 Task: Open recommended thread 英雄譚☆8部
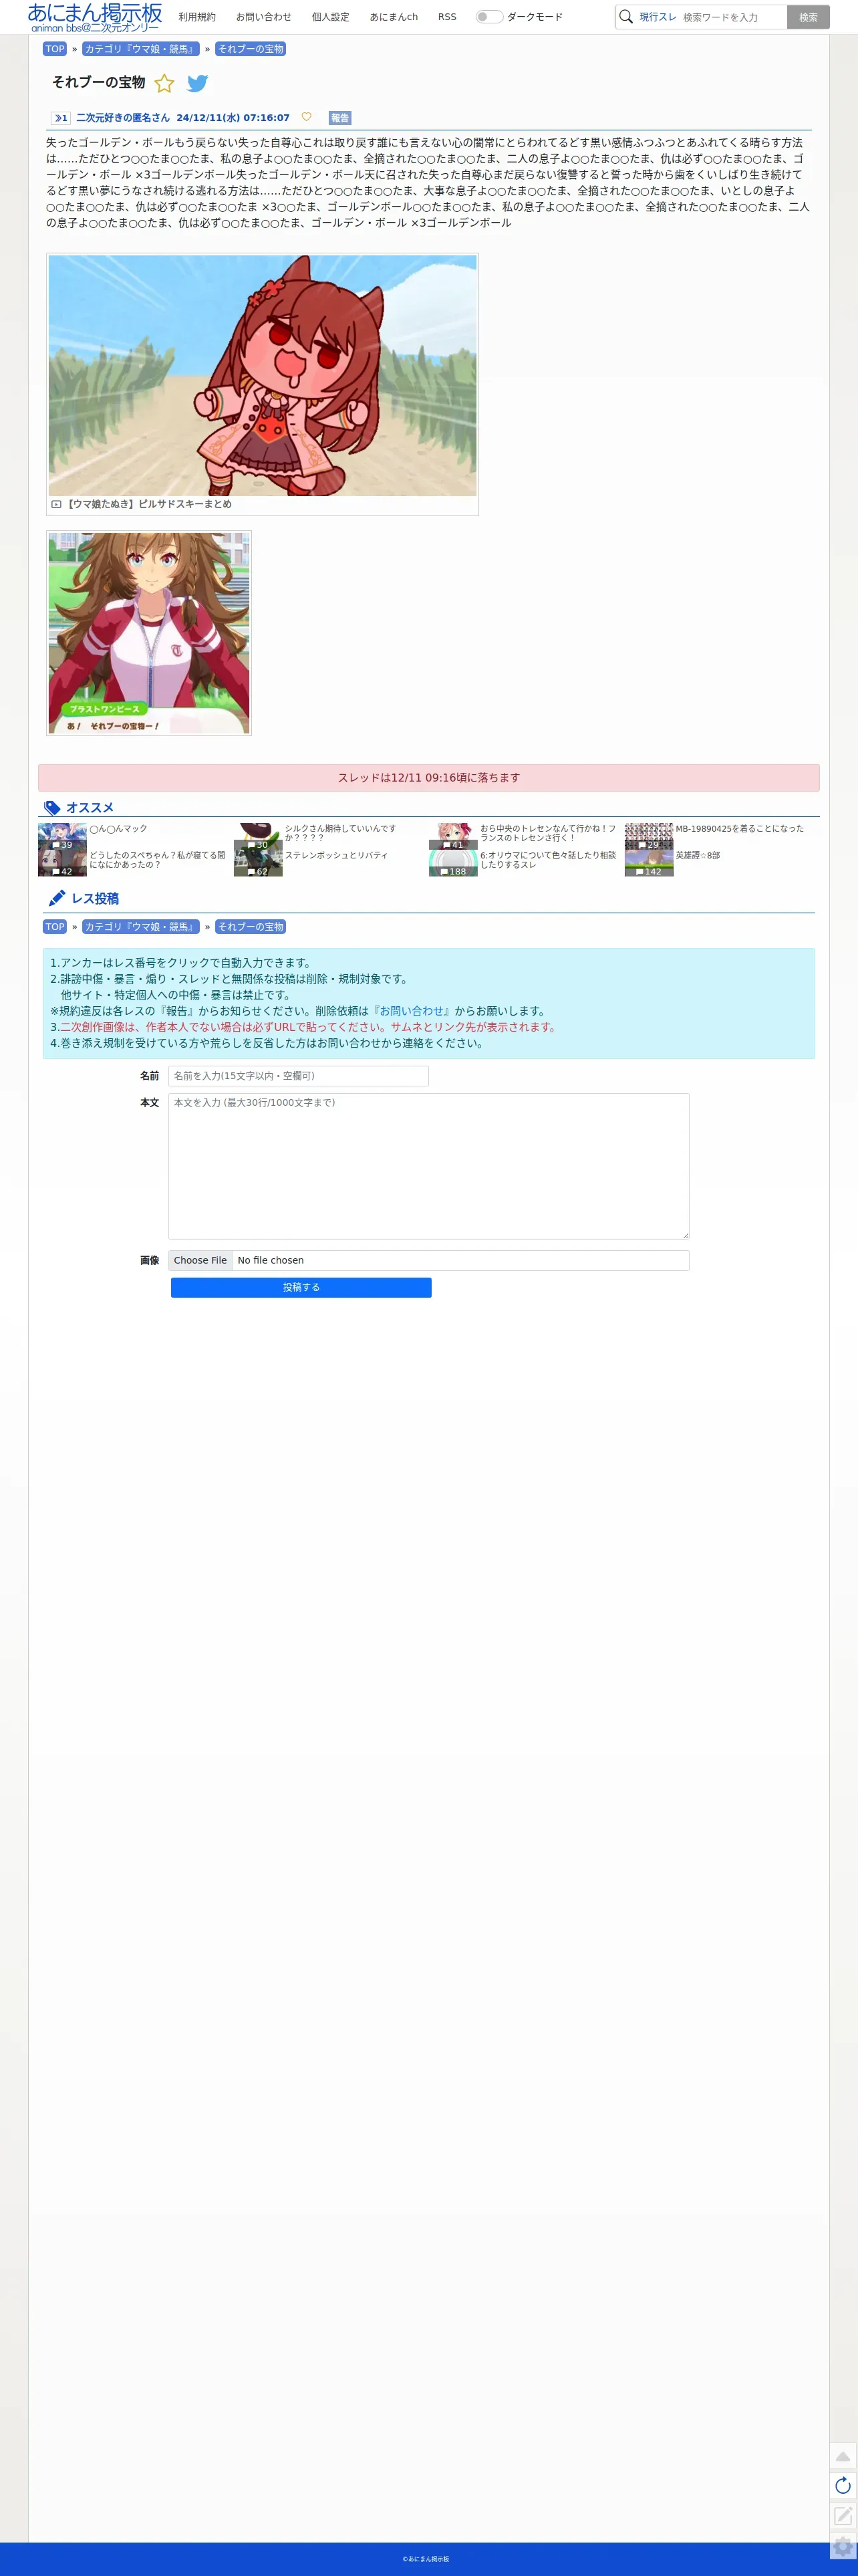(697, 856)
